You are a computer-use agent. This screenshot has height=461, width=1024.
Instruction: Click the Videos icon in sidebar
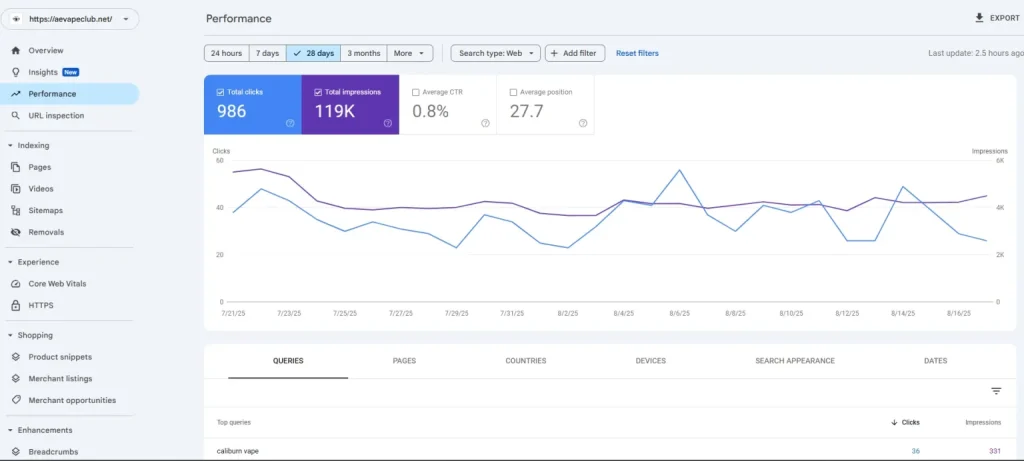coord(16,189)
